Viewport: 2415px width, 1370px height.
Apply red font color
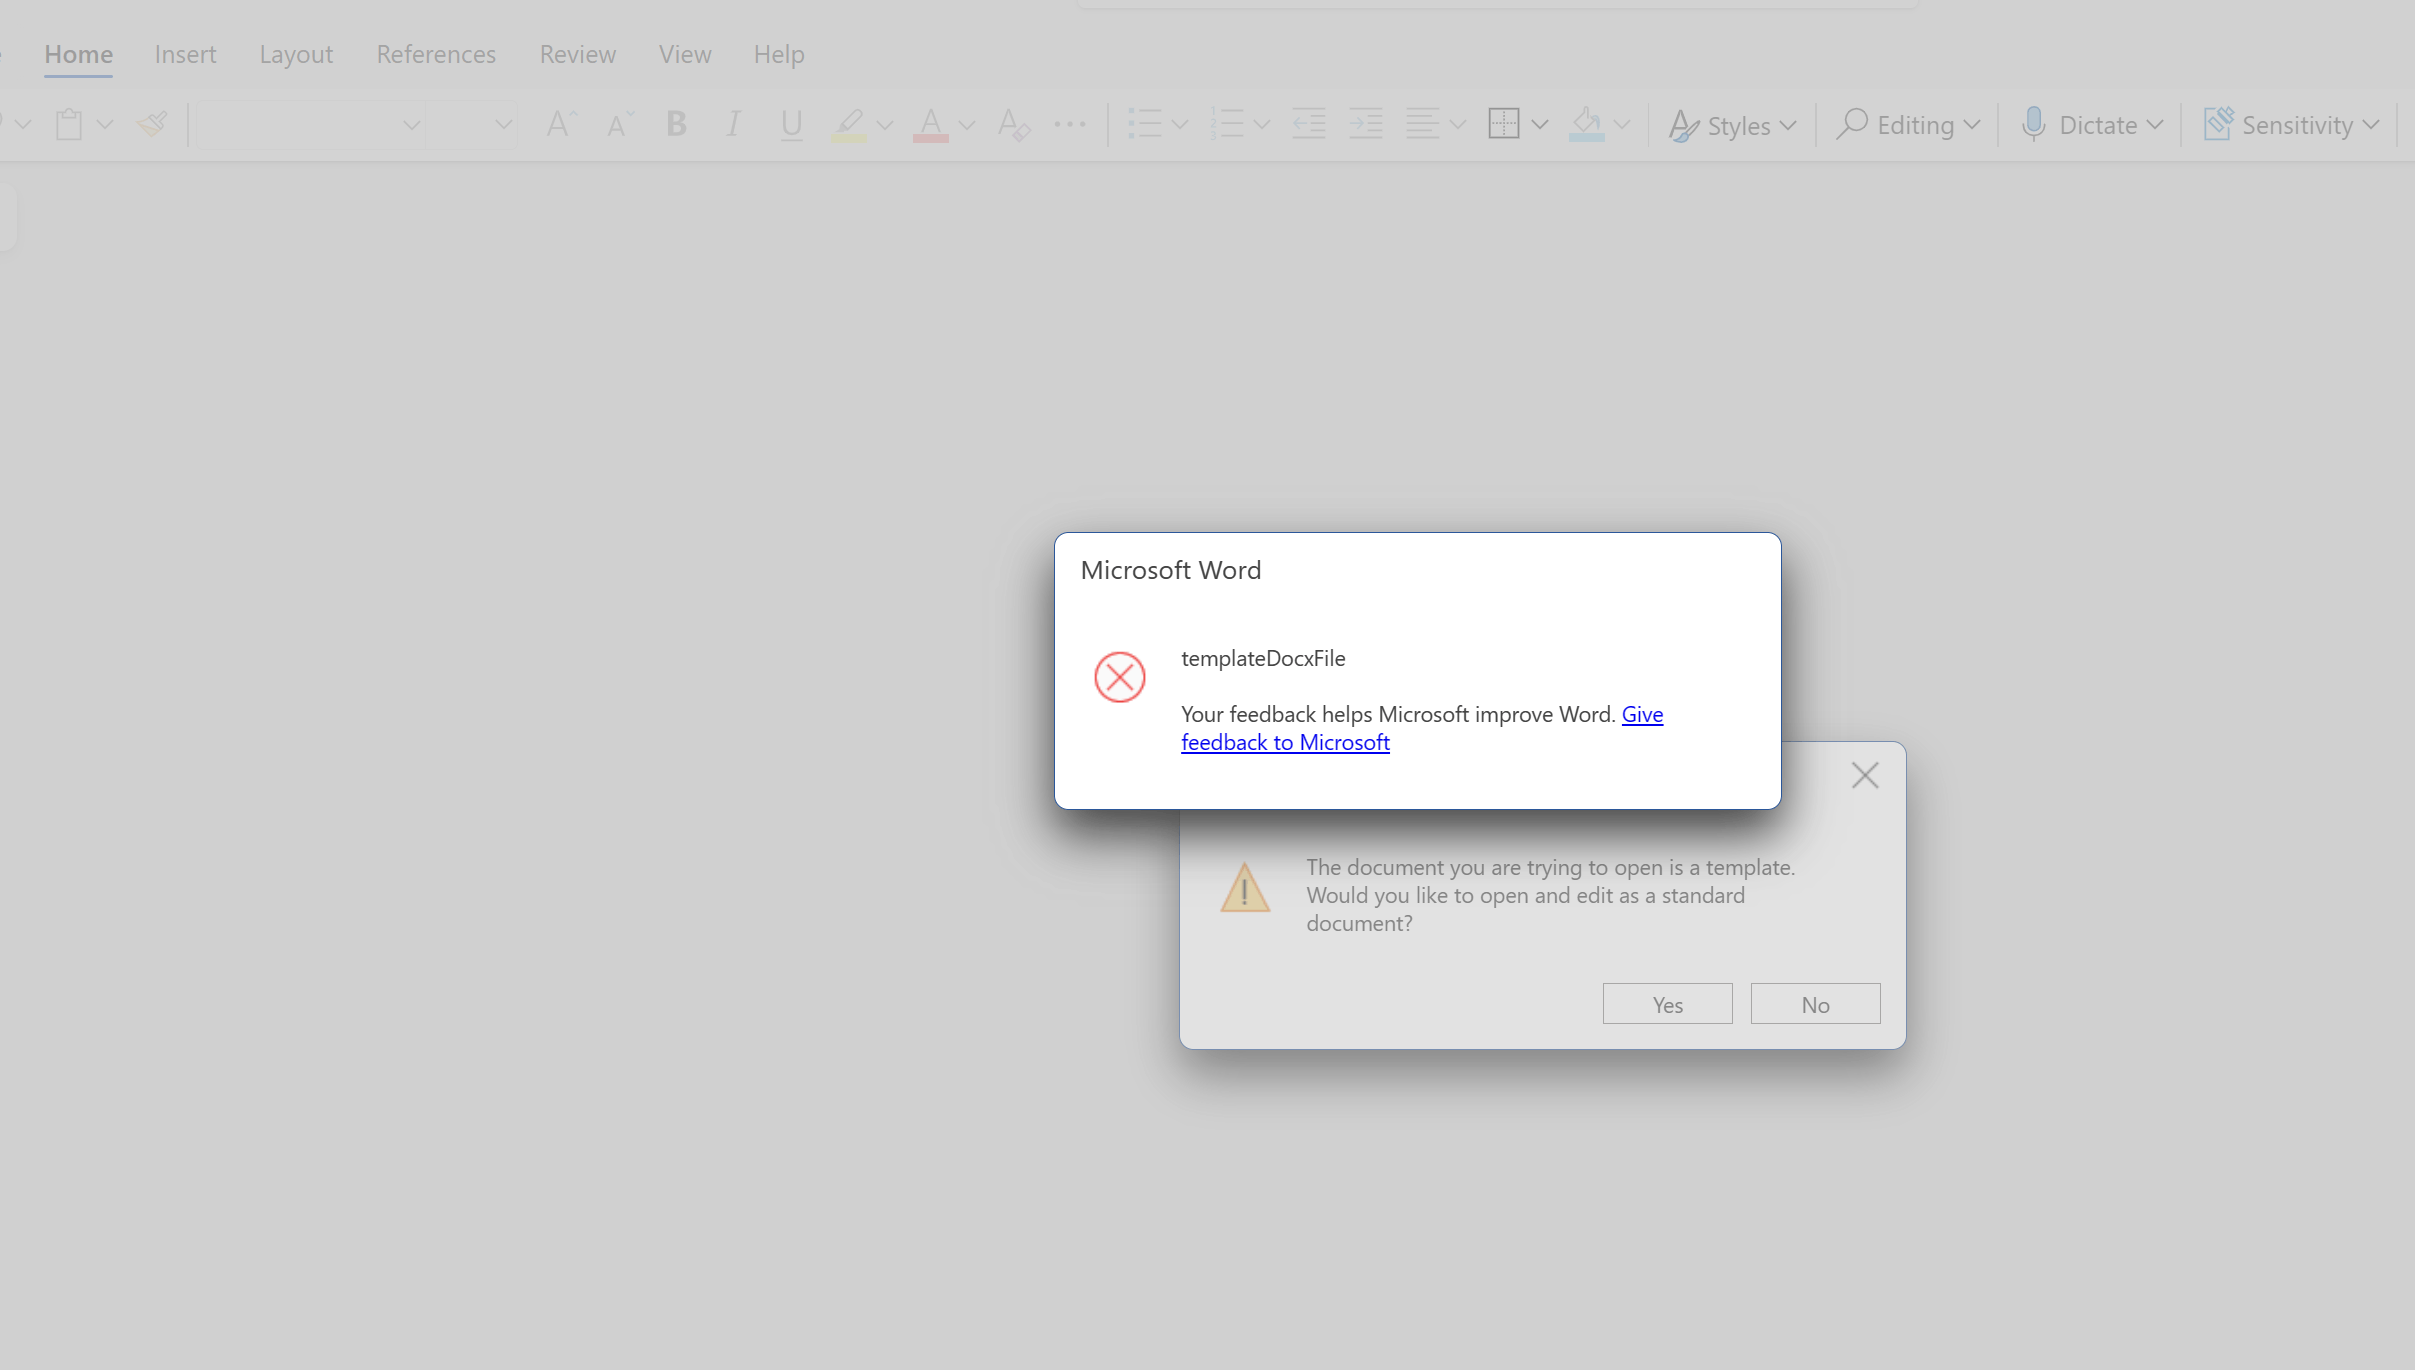[x=930, y=125]
